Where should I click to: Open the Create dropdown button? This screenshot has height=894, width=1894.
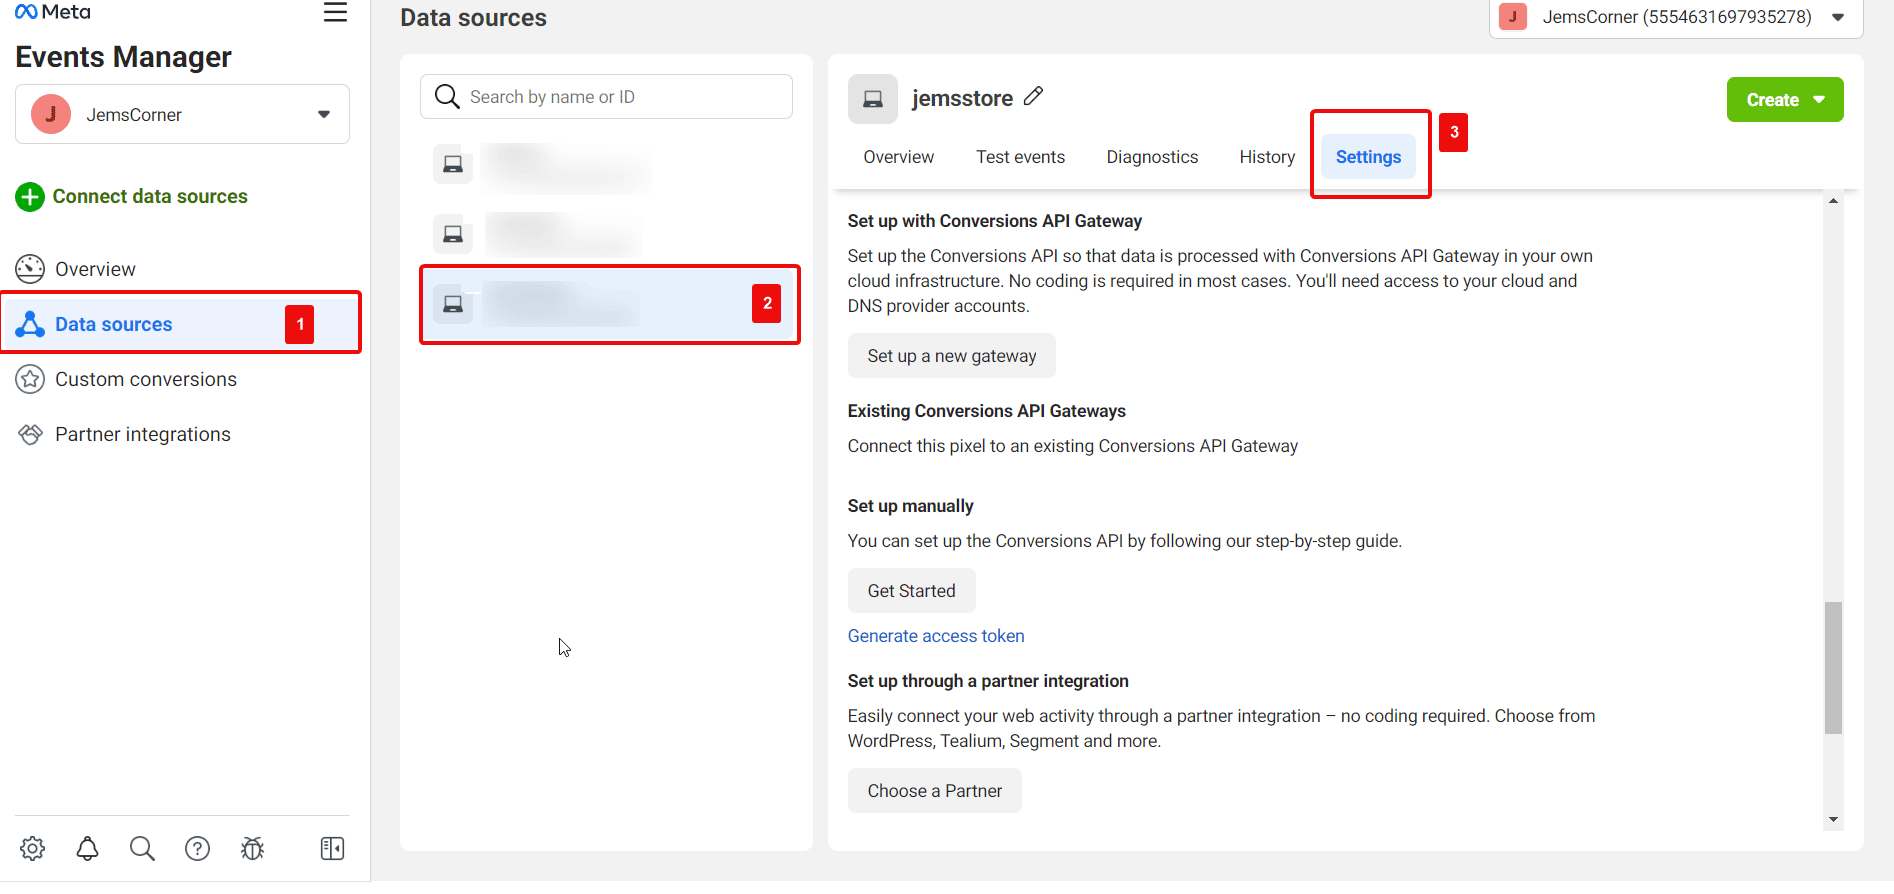[x=1784, y=100]
